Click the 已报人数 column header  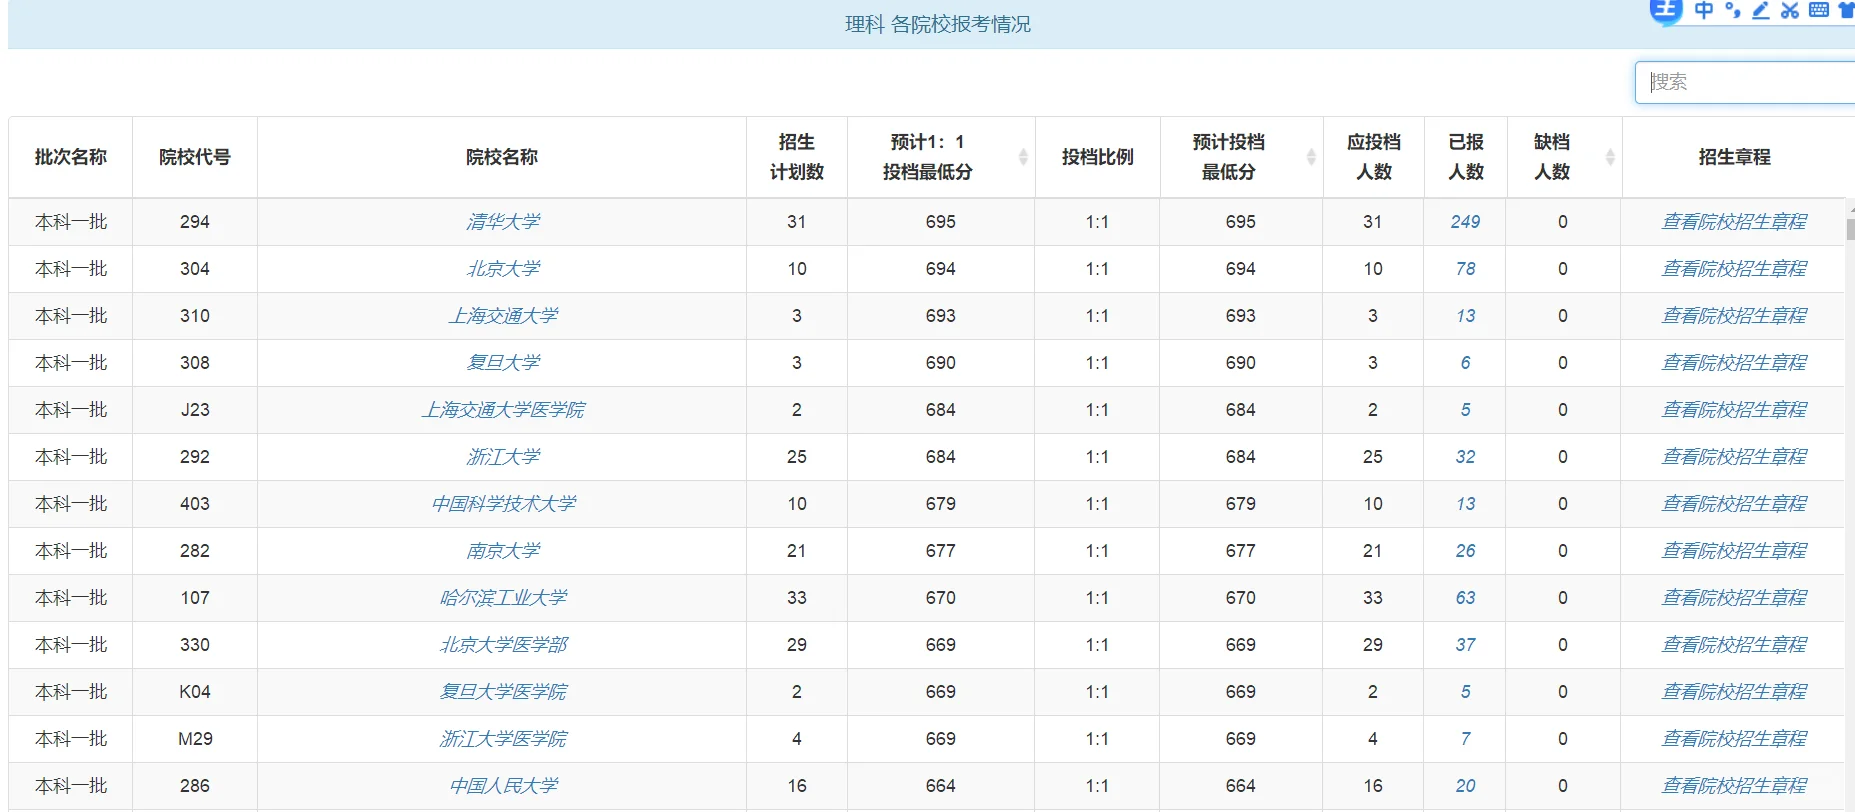tap(1466, 157)
